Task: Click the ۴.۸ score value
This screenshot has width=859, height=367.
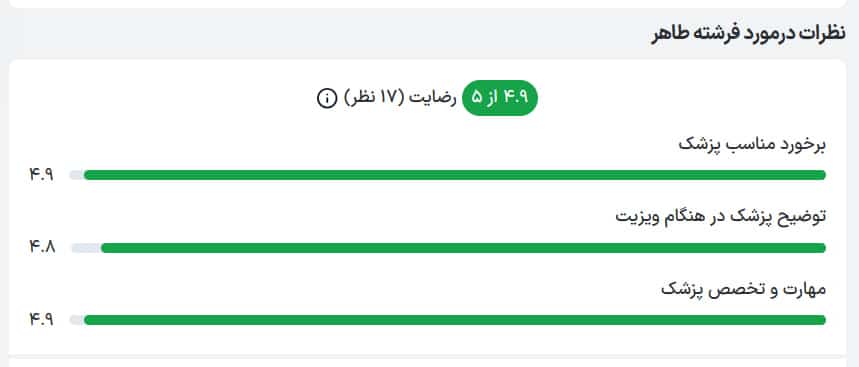Action: coord(43,248)
